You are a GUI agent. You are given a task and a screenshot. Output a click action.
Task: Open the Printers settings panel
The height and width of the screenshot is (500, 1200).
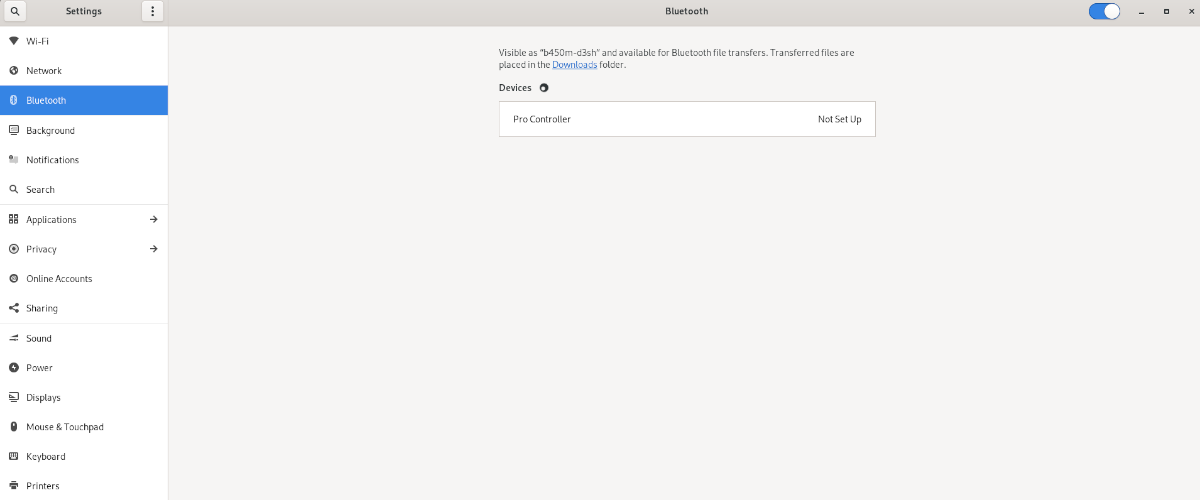point(84,486)
